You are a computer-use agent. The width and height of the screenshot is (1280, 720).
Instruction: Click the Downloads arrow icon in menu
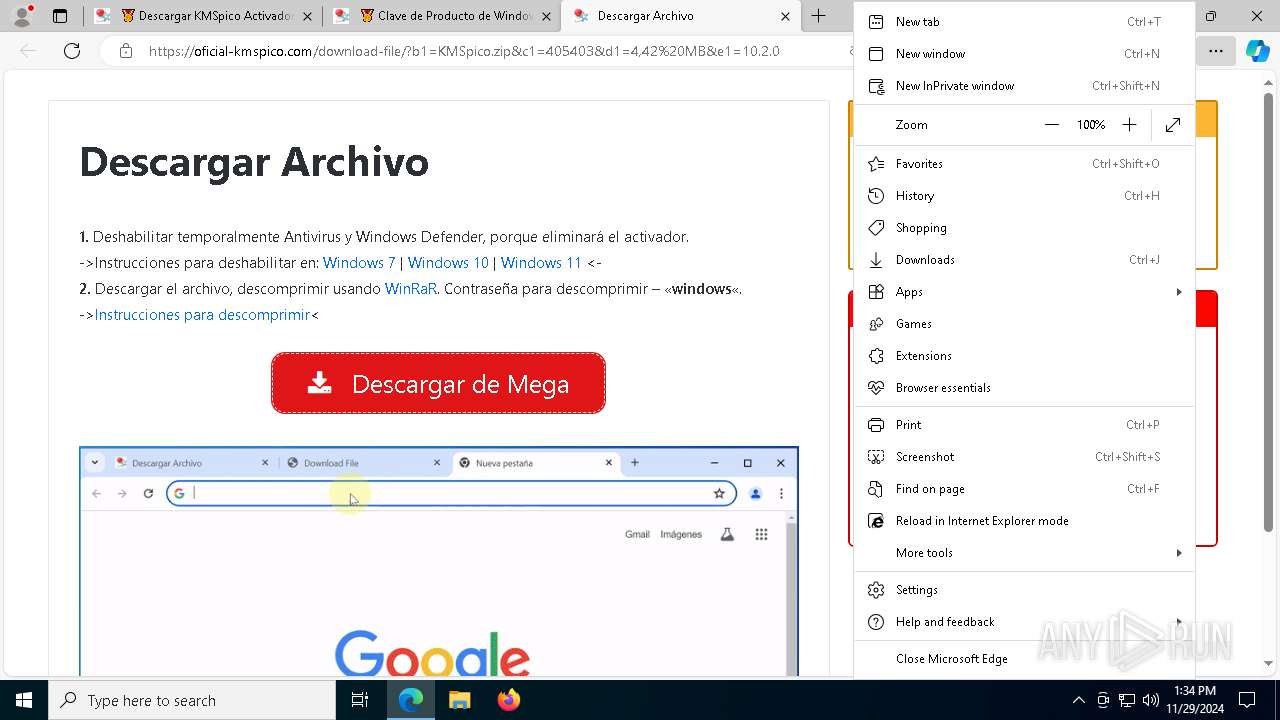[x=876, y=260]
